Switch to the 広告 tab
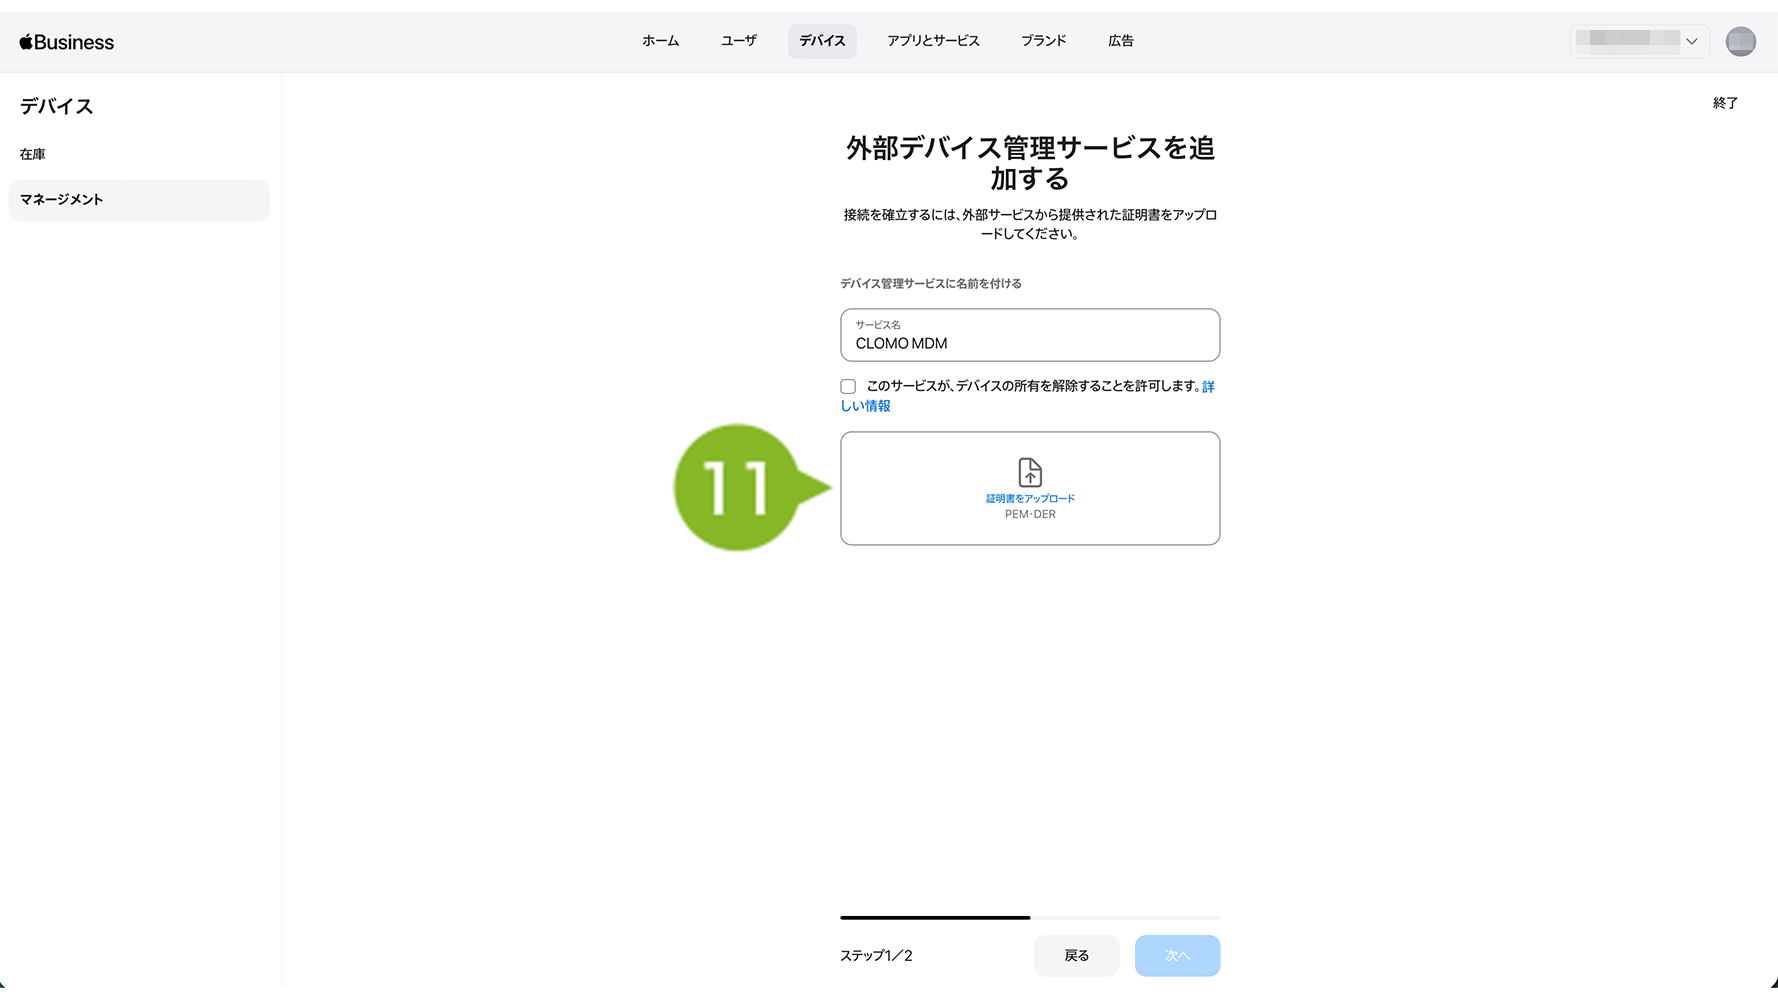1778x1000 pixels. [1120, 41]
